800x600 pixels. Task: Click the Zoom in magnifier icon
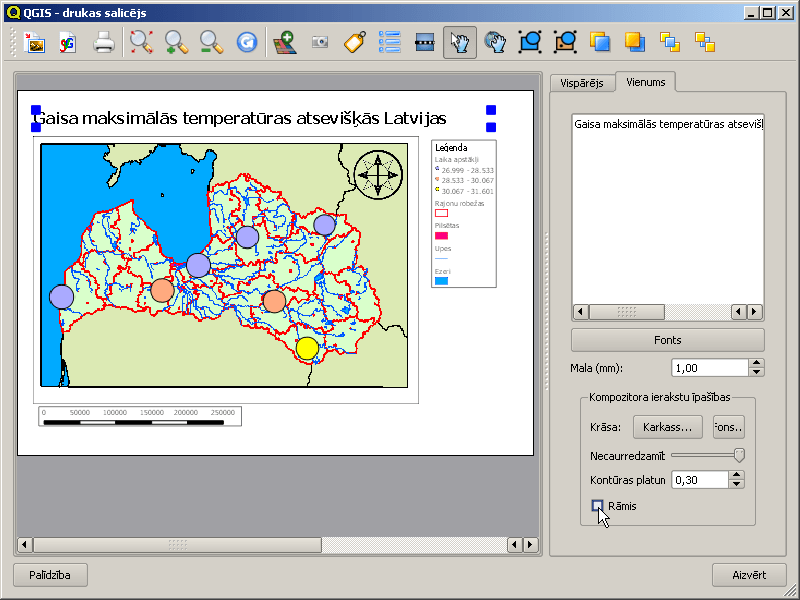[176, 42]
